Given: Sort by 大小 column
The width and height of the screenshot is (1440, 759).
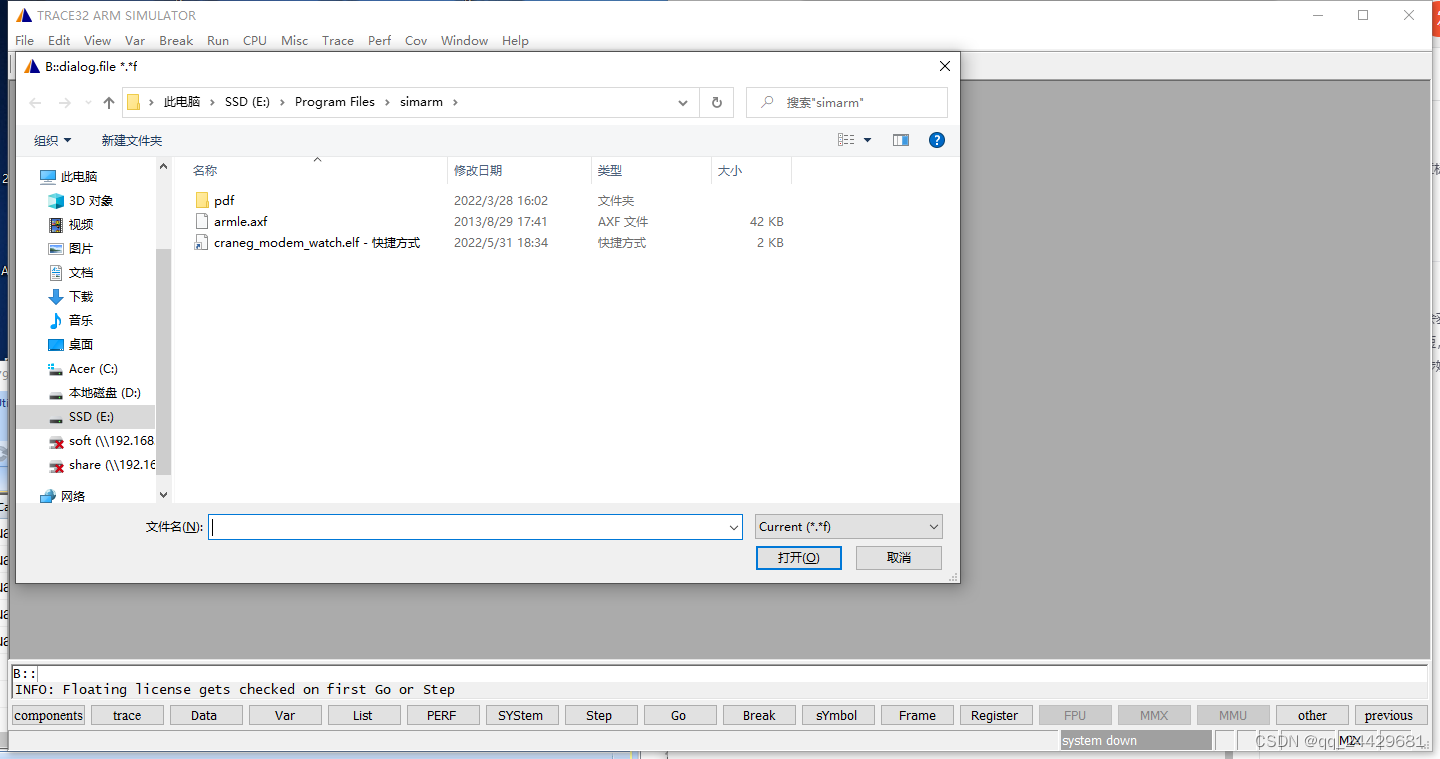Looking at the screenshot, I should pos(730,171).
